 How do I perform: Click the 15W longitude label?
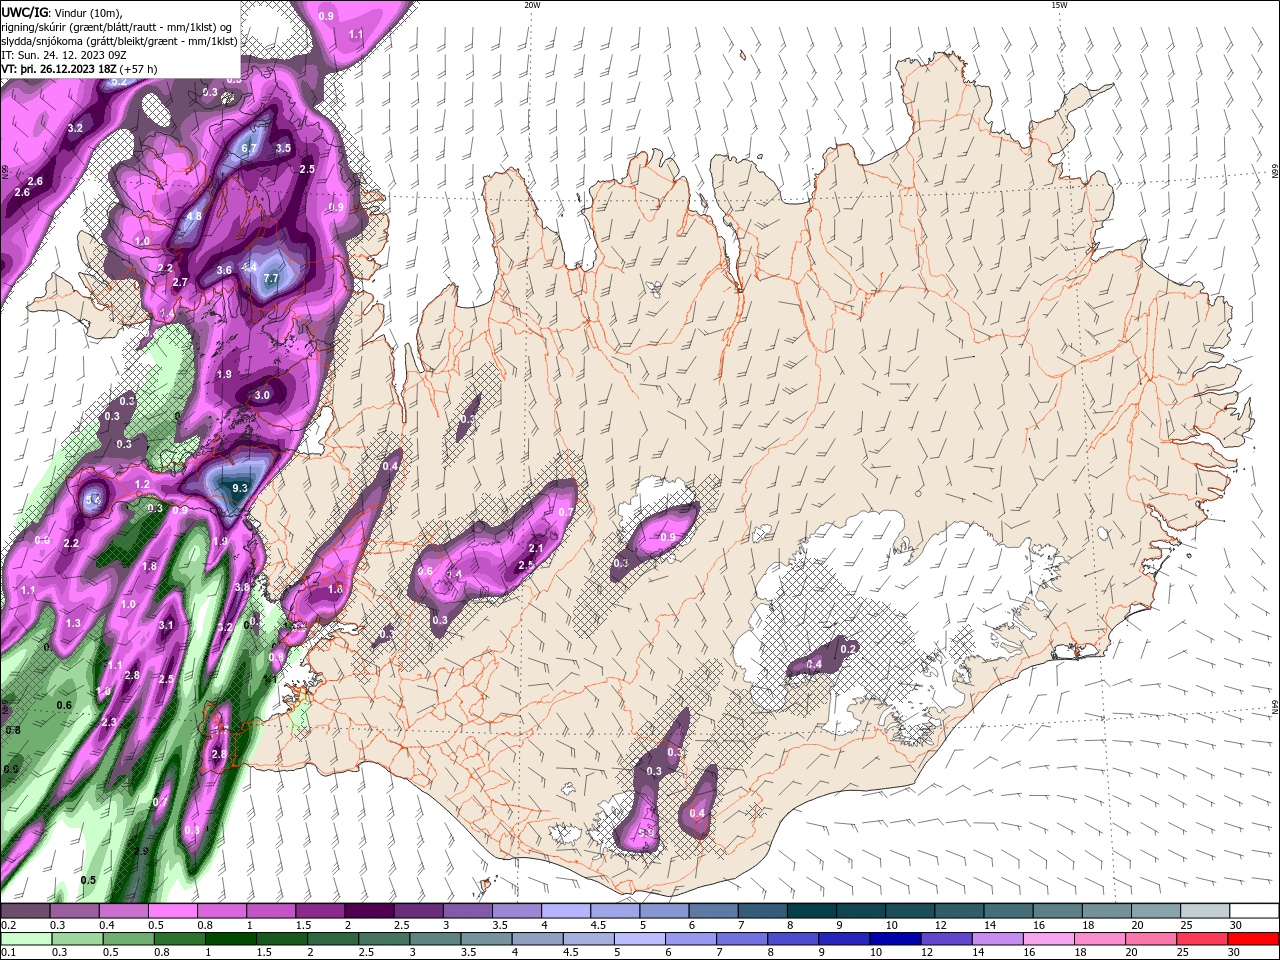tap(1059, 5)
